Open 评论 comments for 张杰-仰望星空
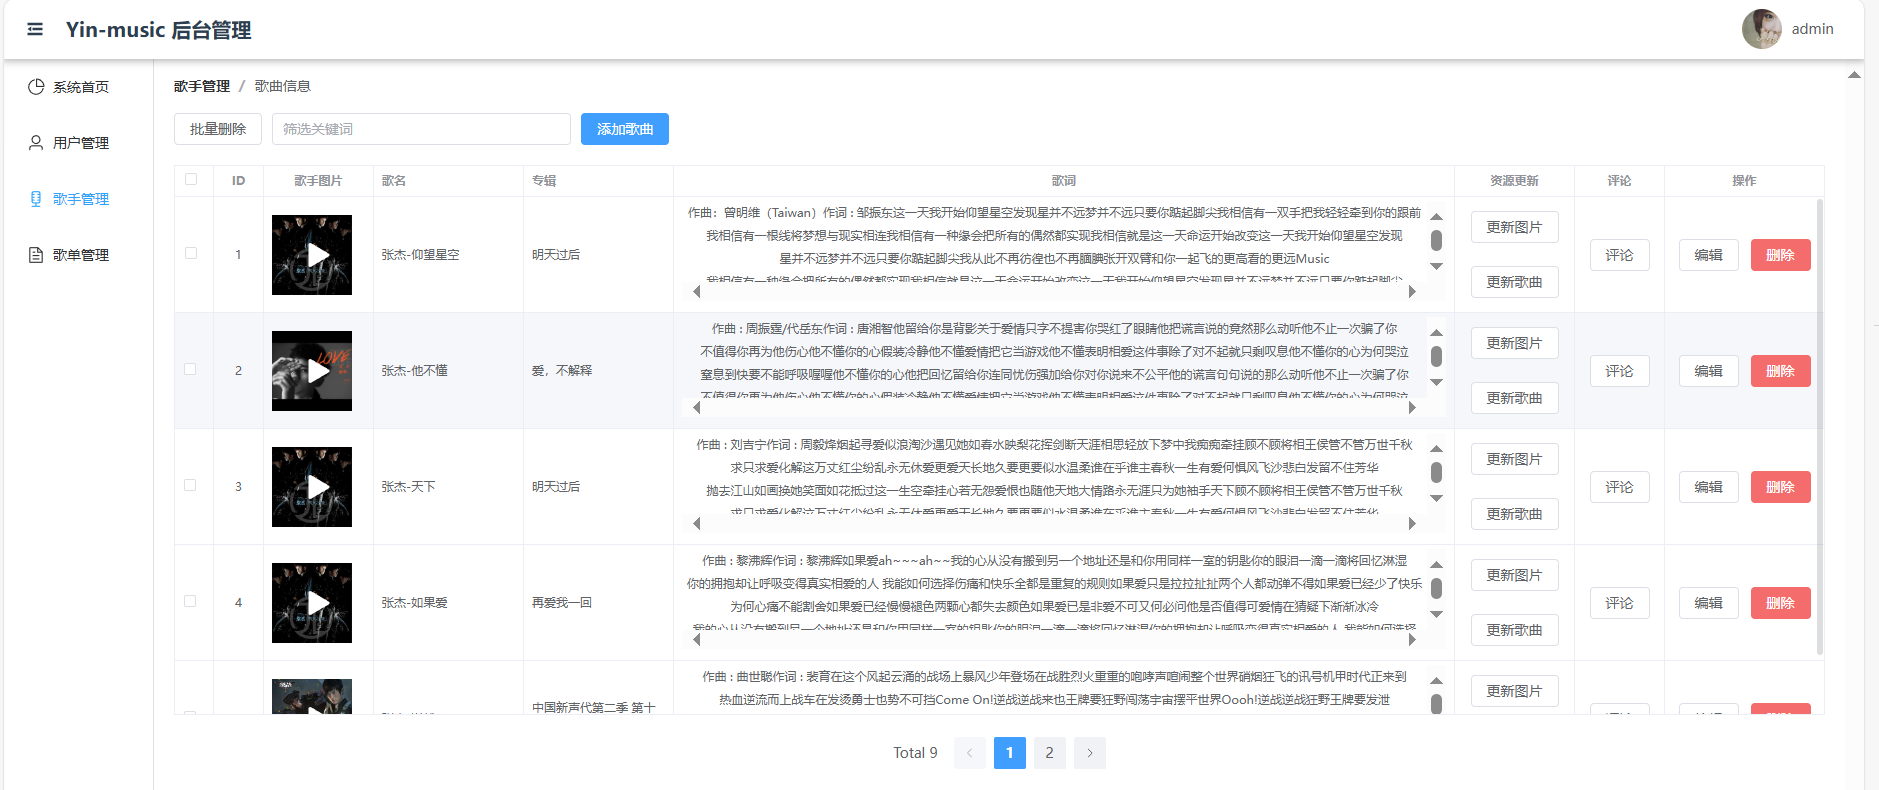The width and height of the screenshot is (1879, 790). (x=1619, y=255)
